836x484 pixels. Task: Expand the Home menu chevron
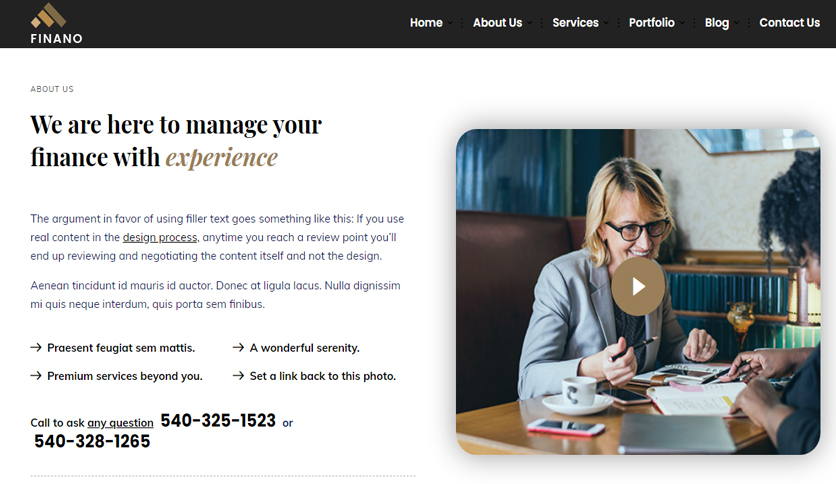(x=450, y=23)
